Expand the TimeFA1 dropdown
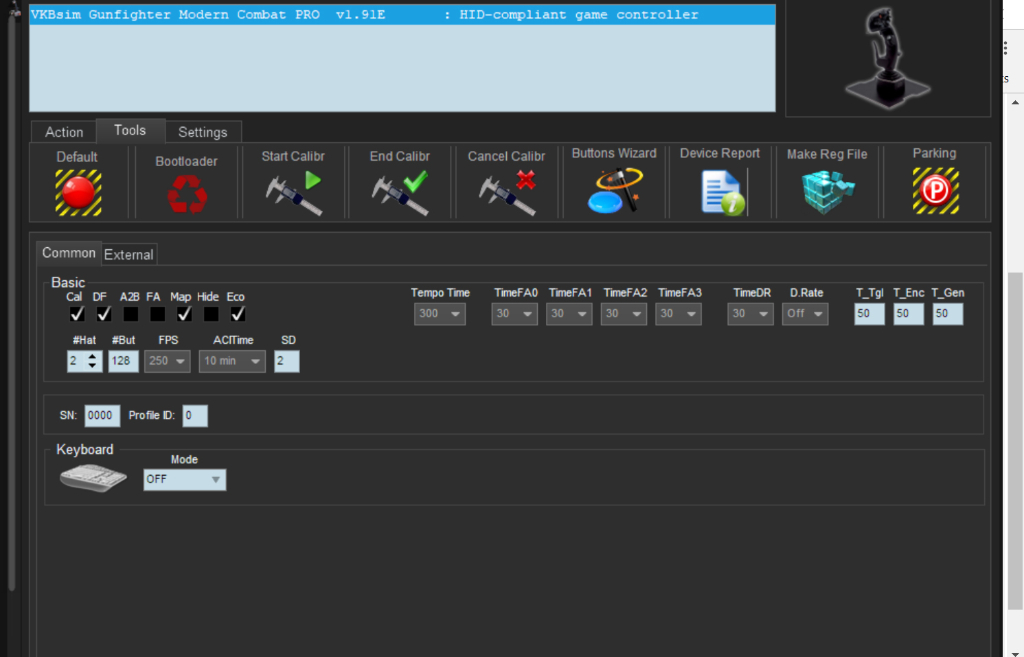1024x657 pixels. coord(569,314)
